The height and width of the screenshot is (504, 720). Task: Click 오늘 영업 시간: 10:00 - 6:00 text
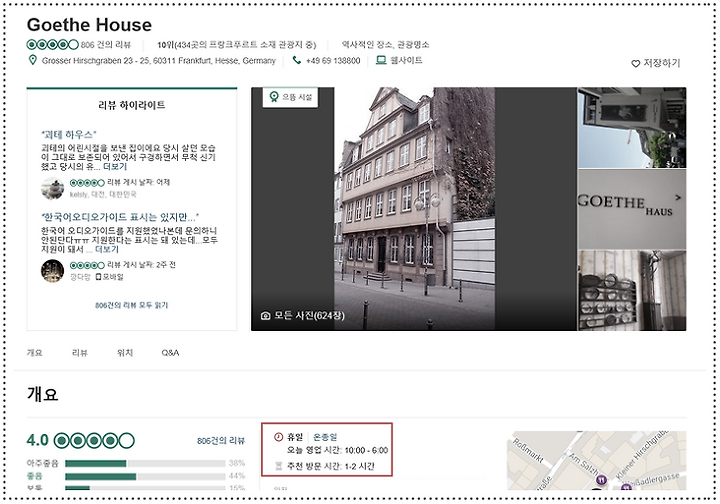(338, 450)
